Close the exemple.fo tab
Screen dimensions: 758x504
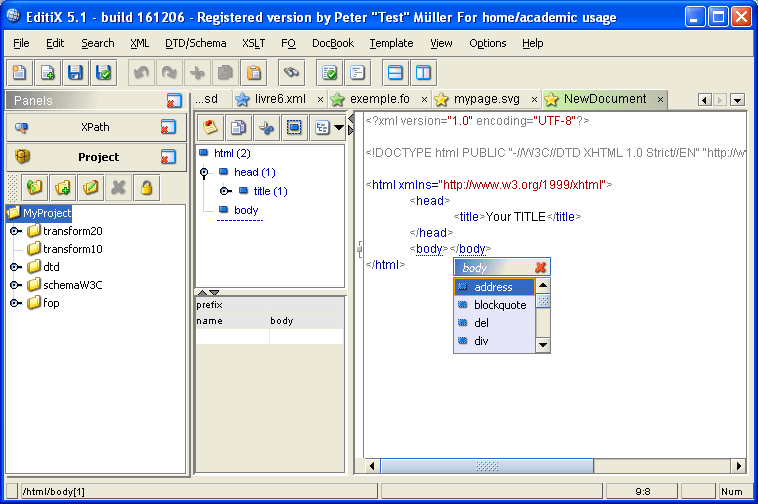424,100
